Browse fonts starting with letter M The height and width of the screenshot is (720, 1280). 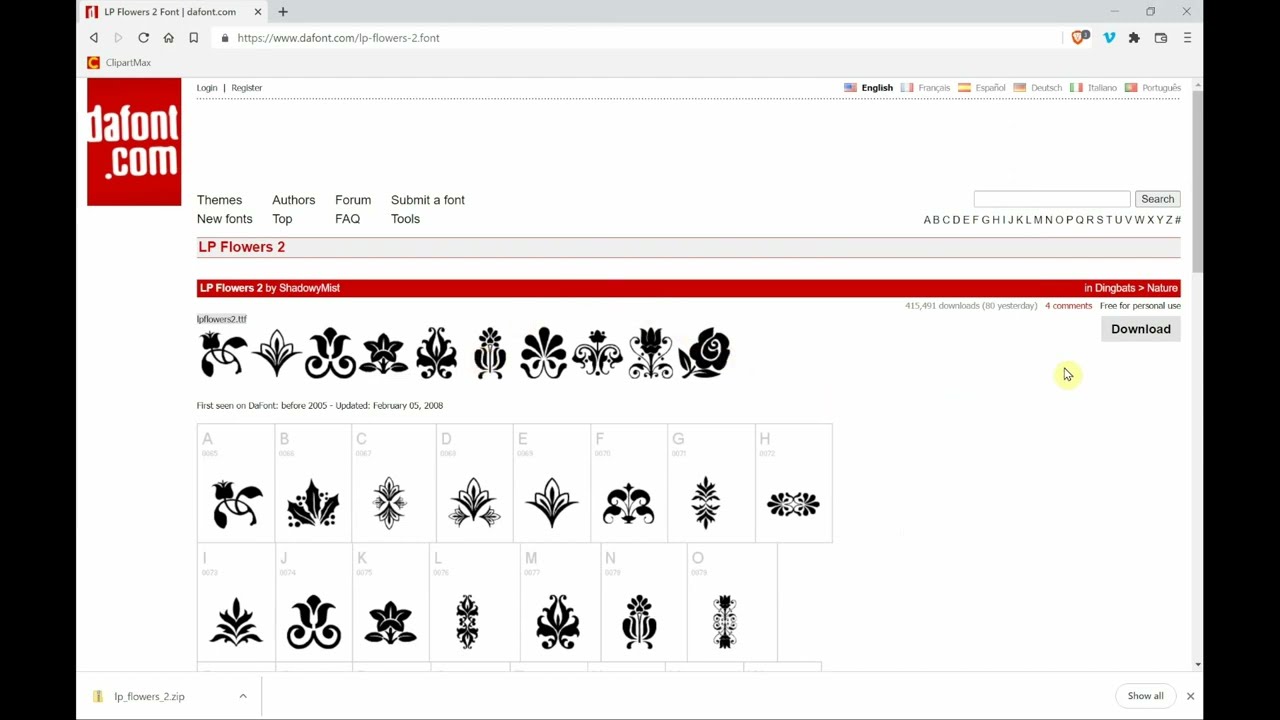click(x=1038, y=220)
